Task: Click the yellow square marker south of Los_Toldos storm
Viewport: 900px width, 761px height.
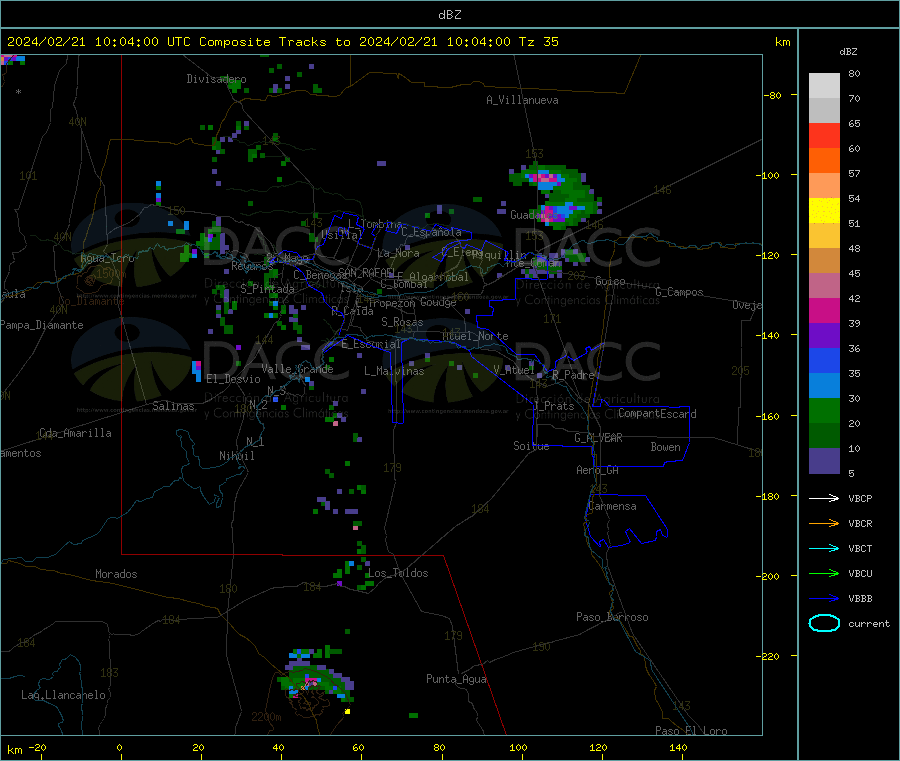Action: pos(347,712)
